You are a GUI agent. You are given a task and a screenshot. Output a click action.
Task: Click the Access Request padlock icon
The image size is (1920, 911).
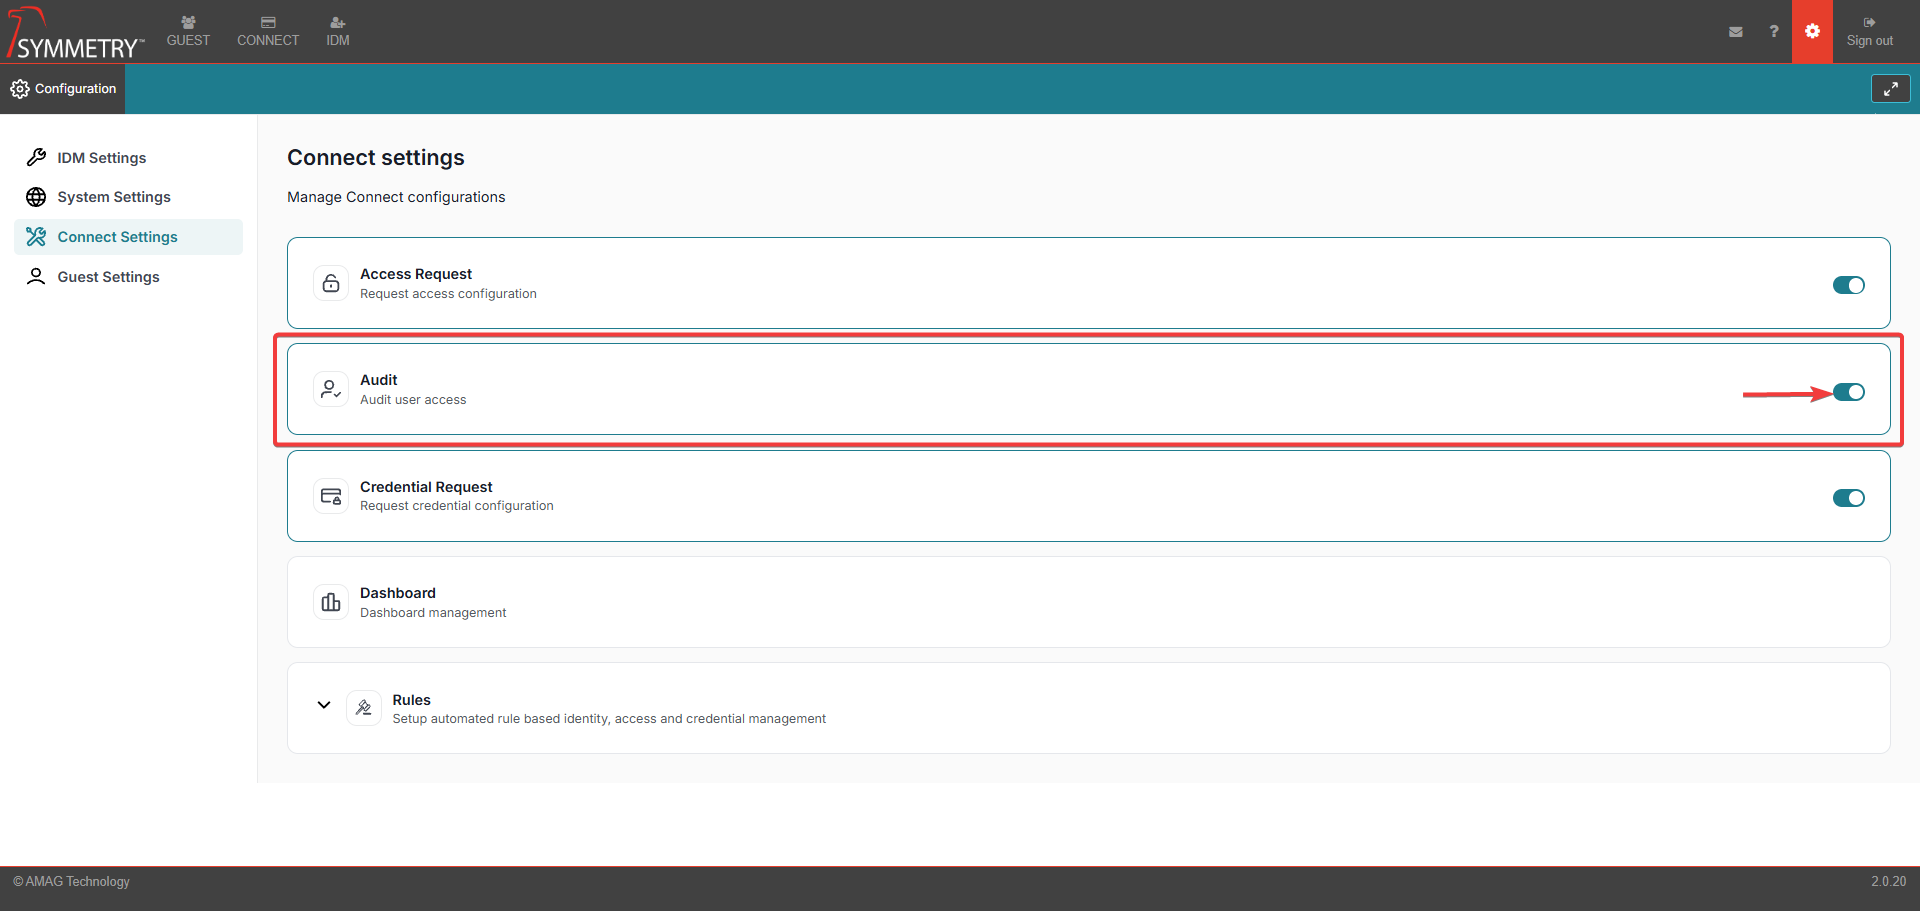tap(331, 284)
